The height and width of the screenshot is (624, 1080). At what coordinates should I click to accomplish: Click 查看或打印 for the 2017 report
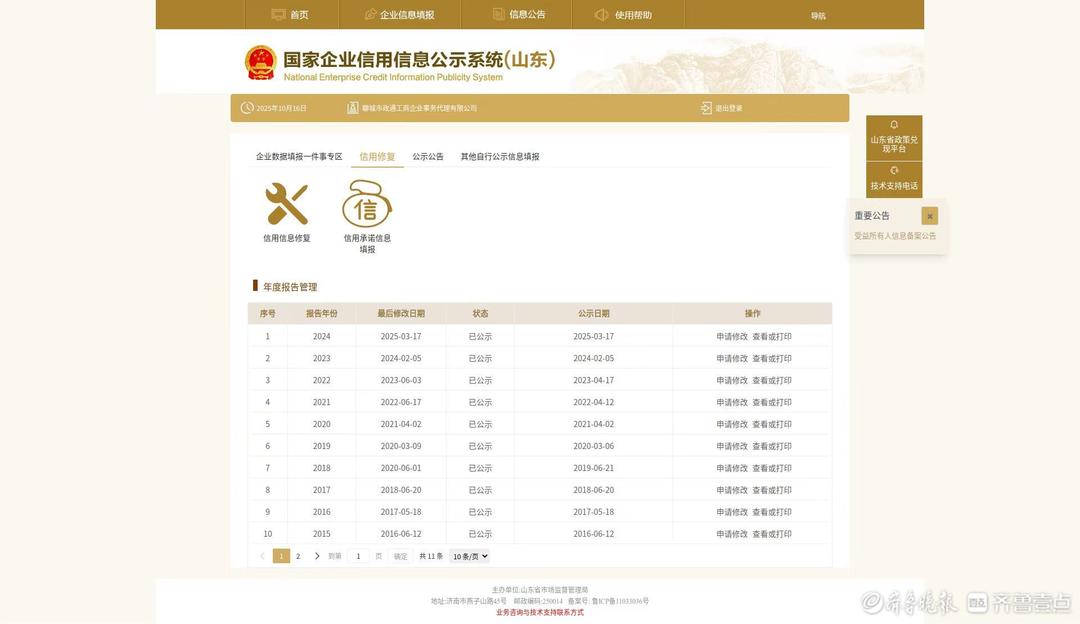pos(771,490)
